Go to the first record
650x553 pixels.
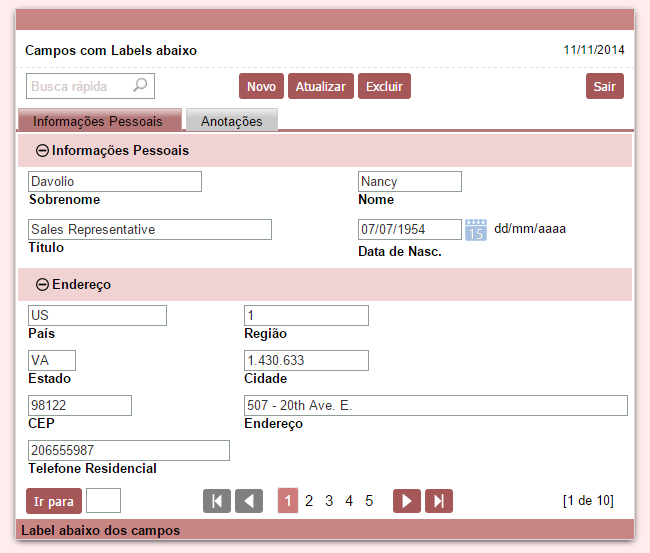point(217,501)
